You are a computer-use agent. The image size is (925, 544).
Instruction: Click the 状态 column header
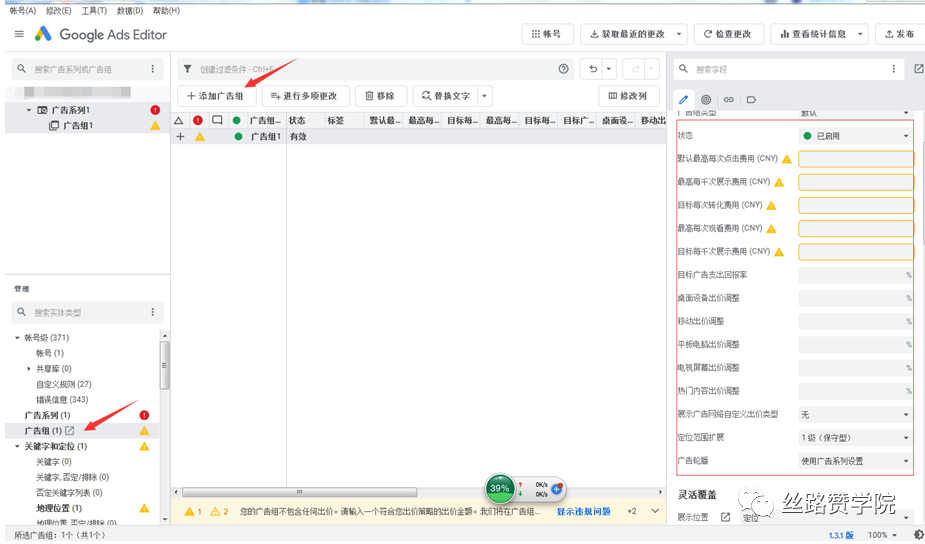(297, 120)
